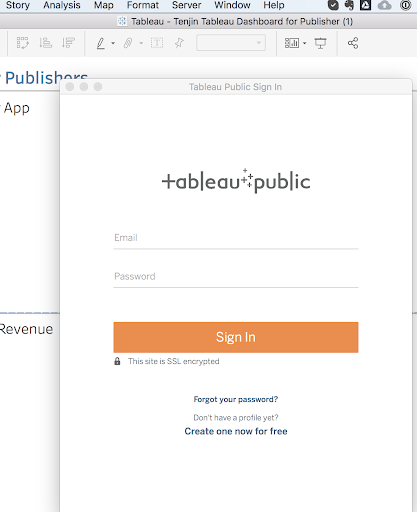
Task: Open the fit view combo box
Action: tap(231, 43)
